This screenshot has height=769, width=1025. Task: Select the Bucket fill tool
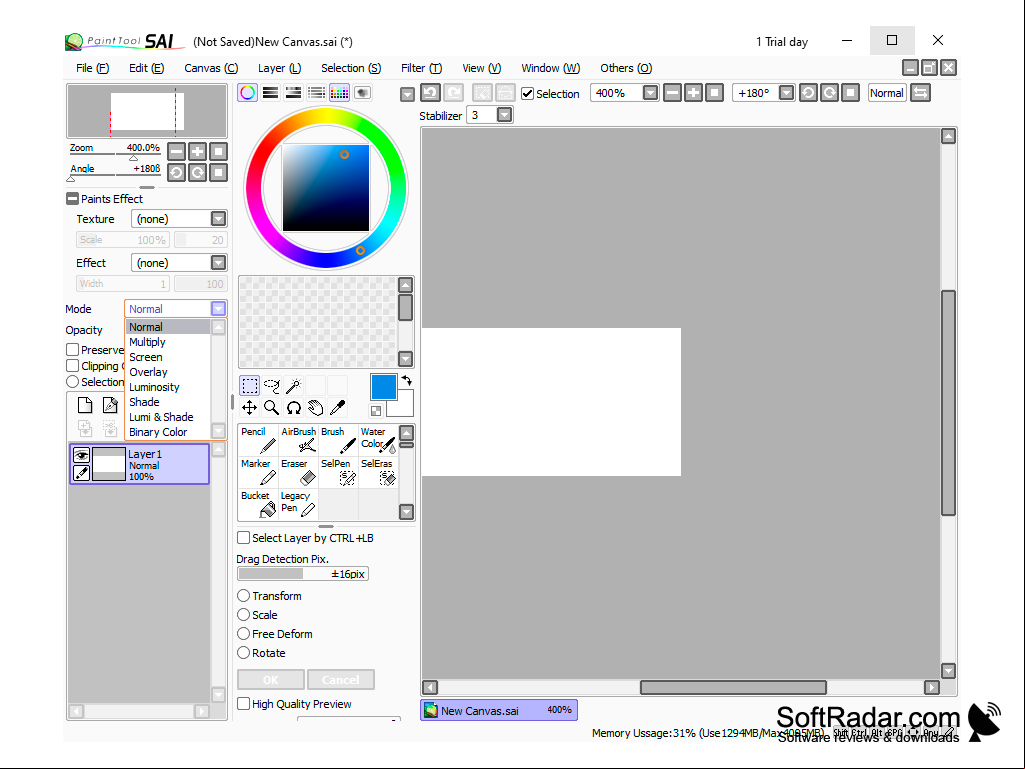[x=258, y=504]
